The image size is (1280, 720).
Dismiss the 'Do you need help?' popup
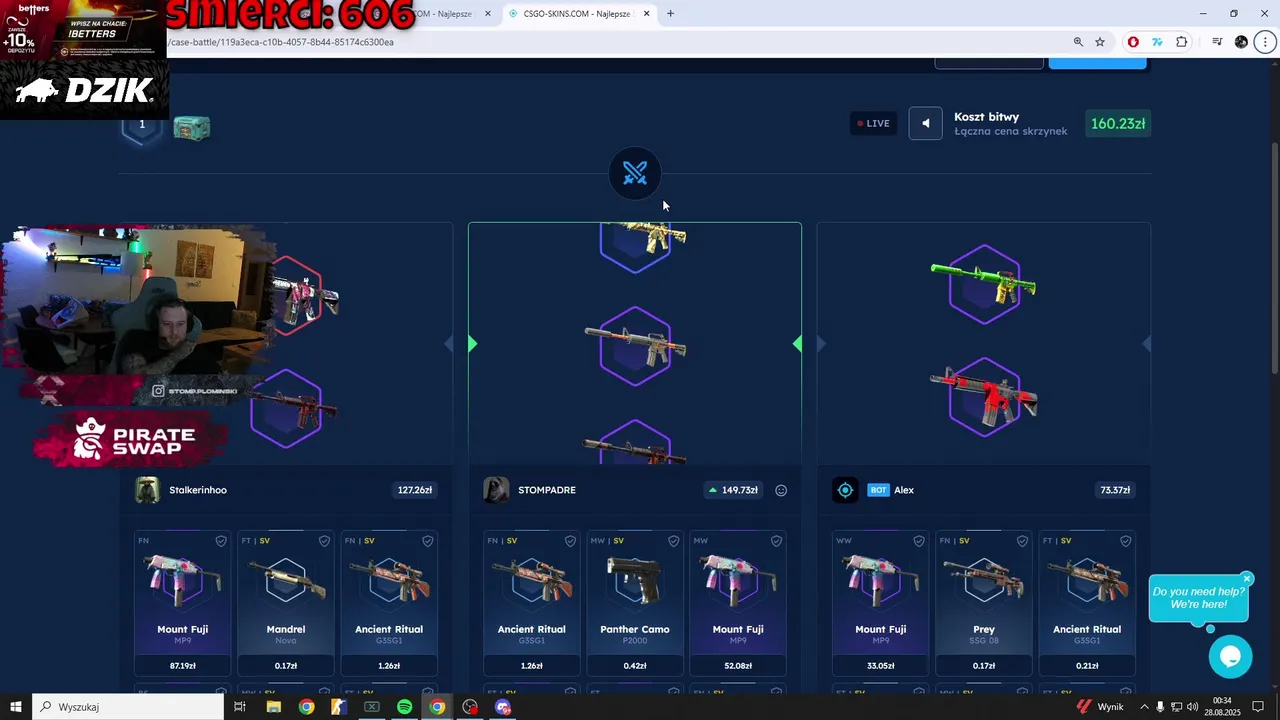(1246, 579)
